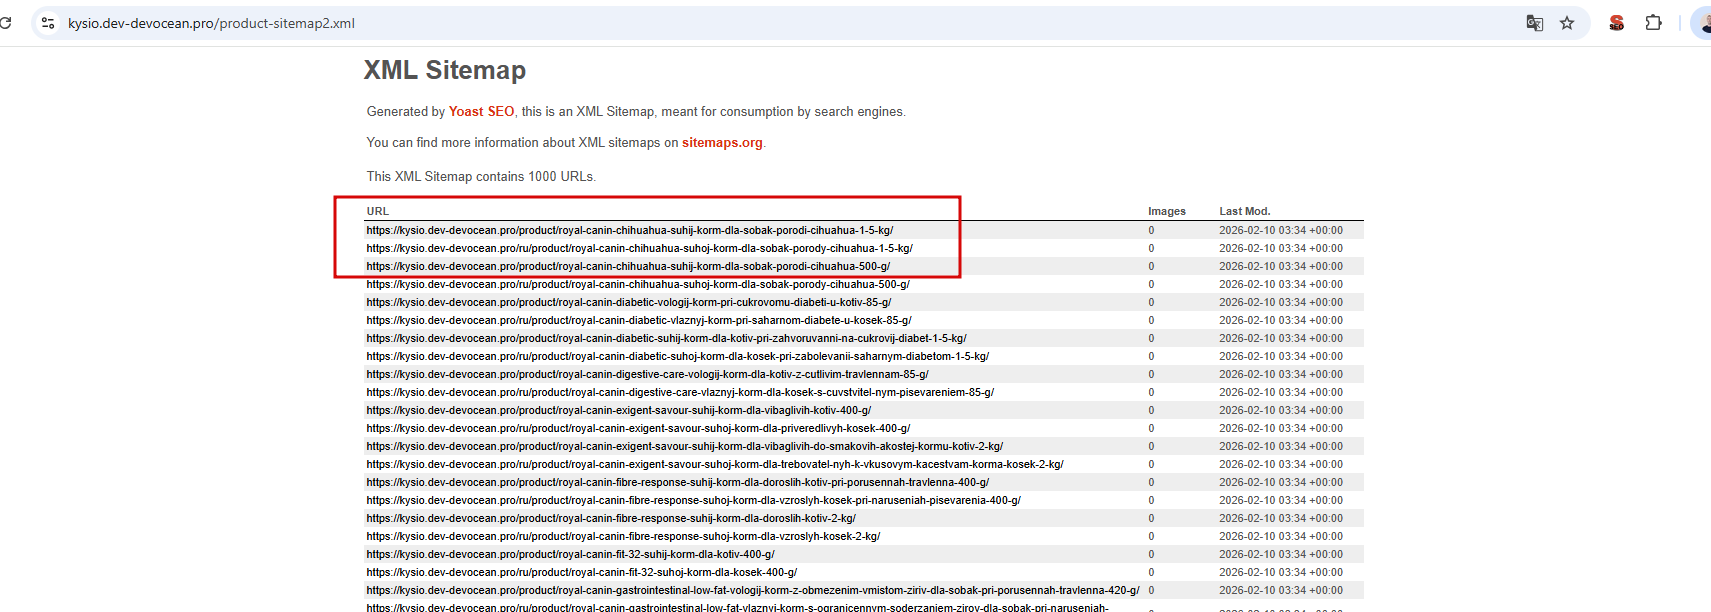Open the red S extension icon
Image resolution: width=1711 pixels, height=612 pixels.
point(1616,23)
